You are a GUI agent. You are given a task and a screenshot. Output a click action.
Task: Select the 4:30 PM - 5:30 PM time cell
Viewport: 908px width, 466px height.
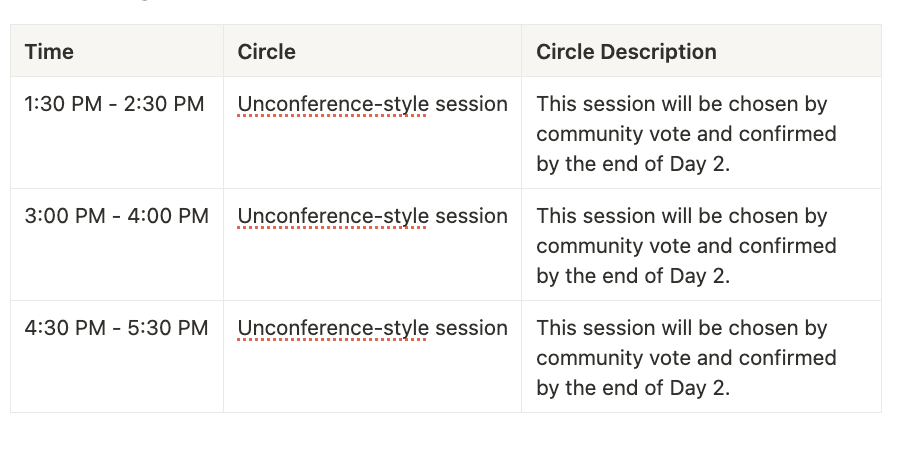click(117, 328)
